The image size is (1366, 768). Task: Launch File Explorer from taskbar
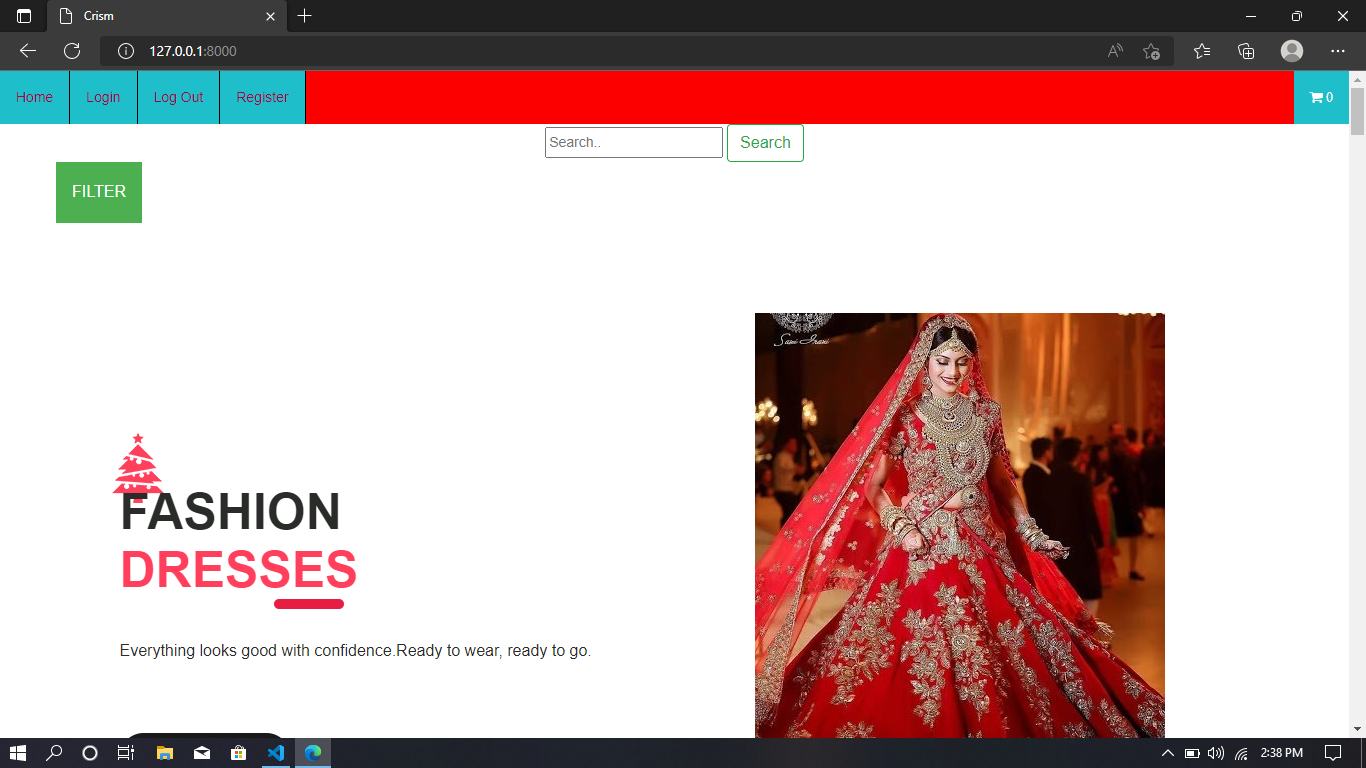pyautogui.click(x=165, y=753)
